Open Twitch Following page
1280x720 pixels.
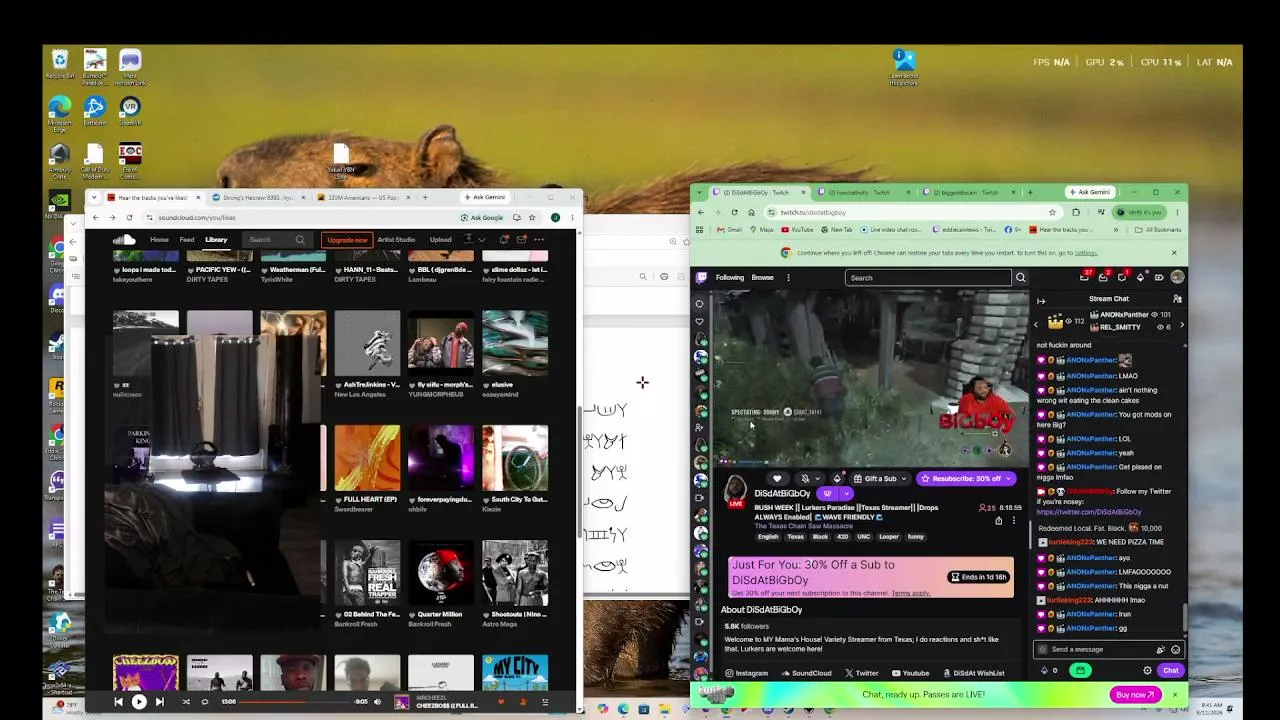coord(730,278)
